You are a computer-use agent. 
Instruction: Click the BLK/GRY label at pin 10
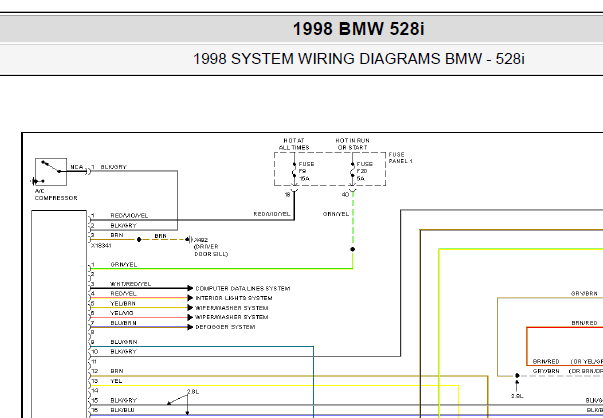[x=123, y=351]
